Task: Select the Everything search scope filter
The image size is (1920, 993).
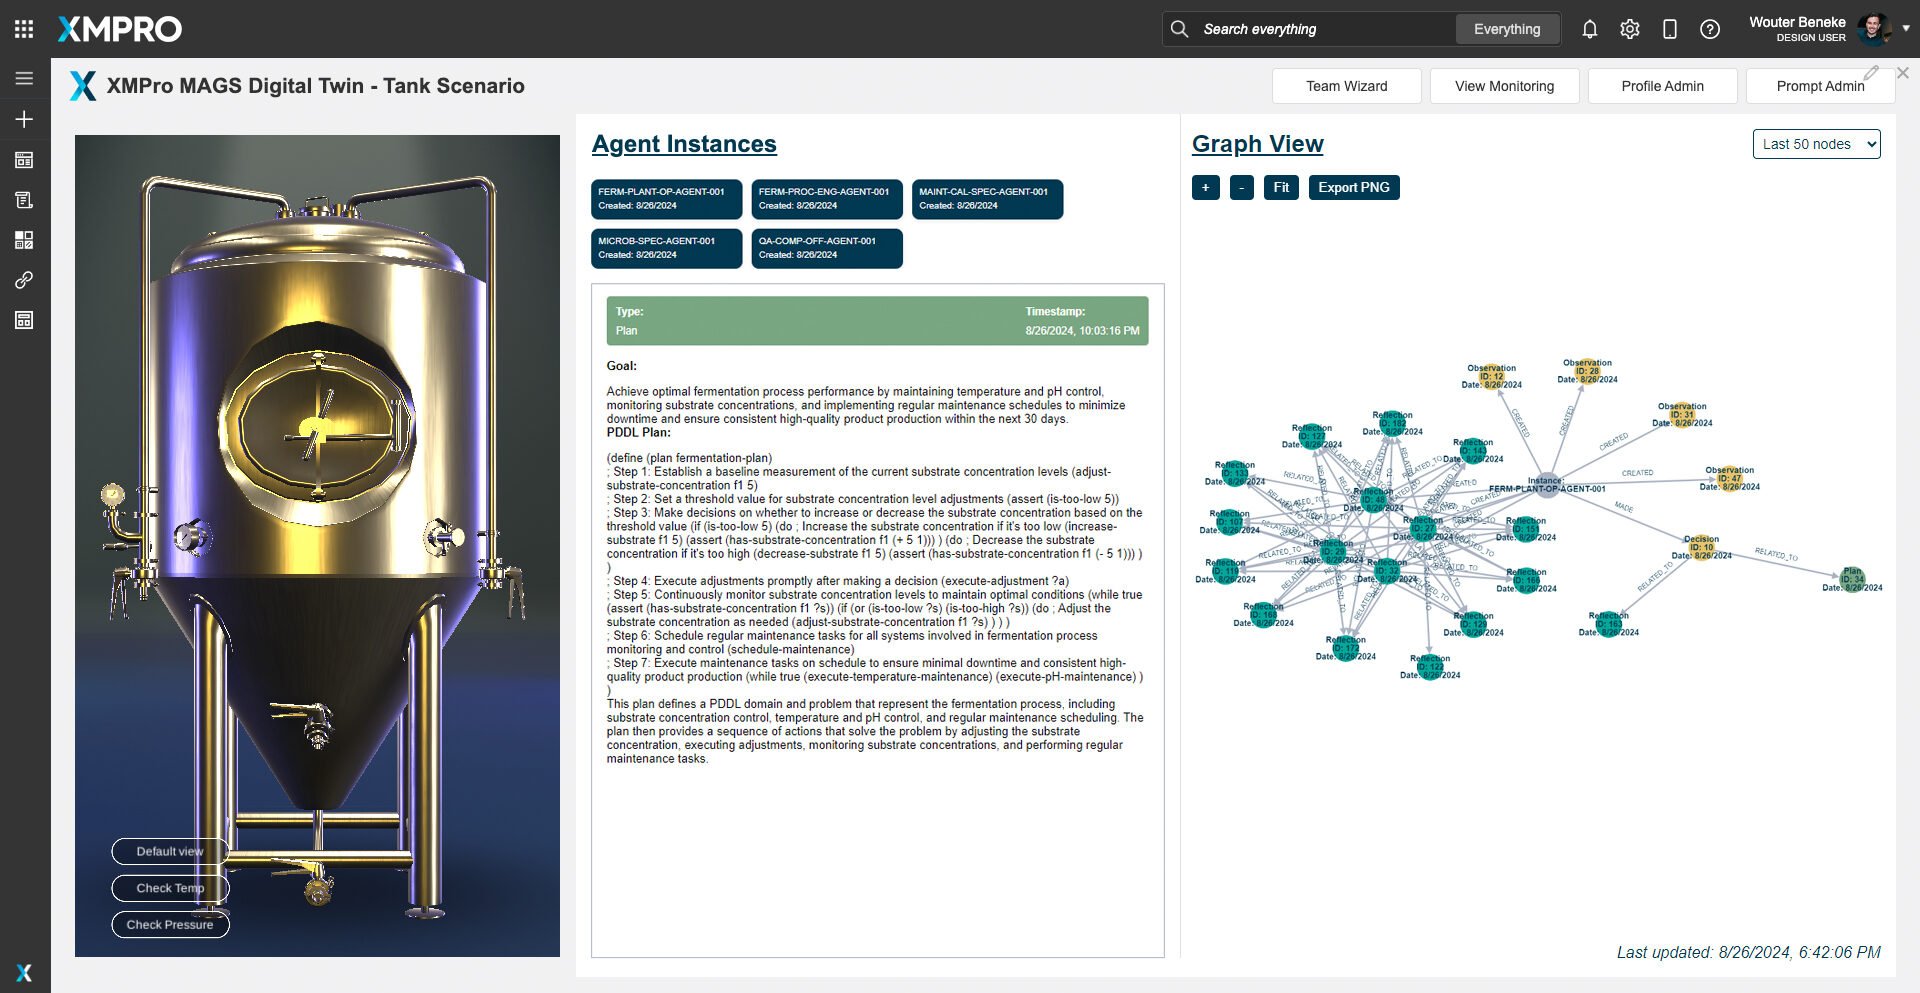Action: click(x=1506, y=29)
